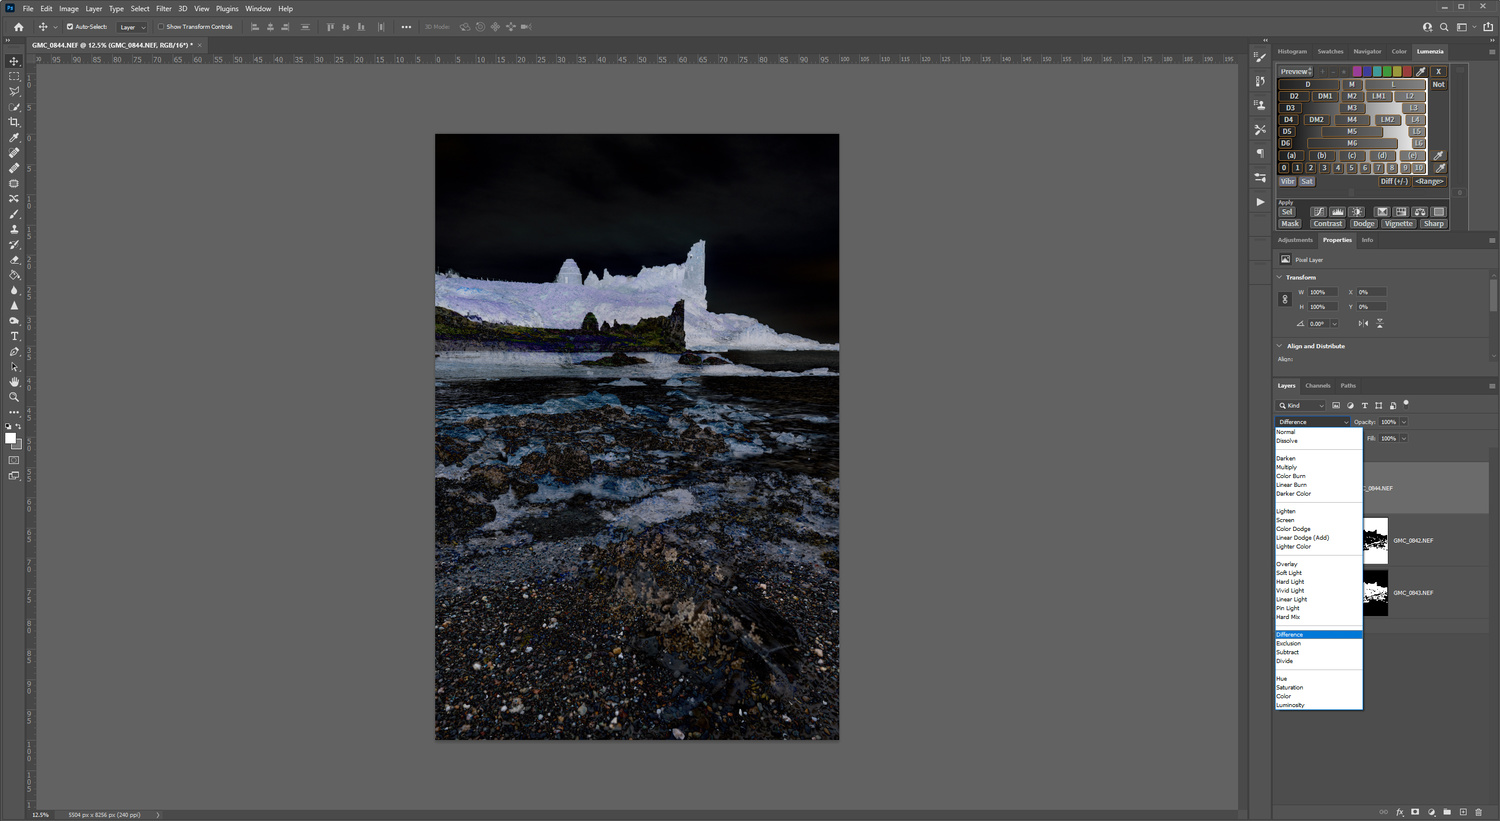Click Lumenzia Mask button
This screenshot has width=1500, height=821.
click(1290, 223)
